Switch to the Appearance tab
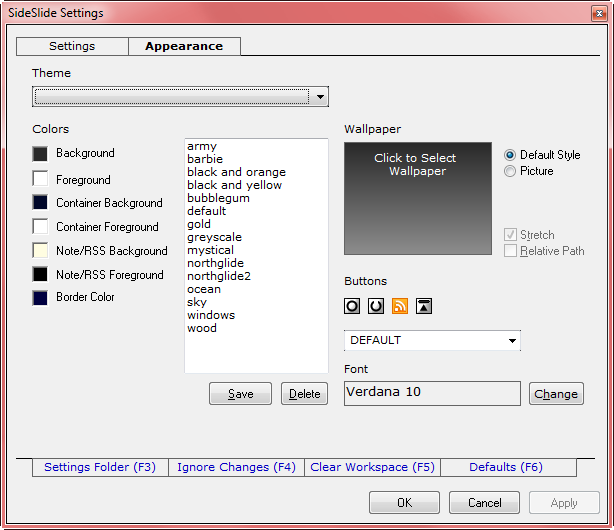The width and height of the screenshot is (614, 530). tap(184, 46)
